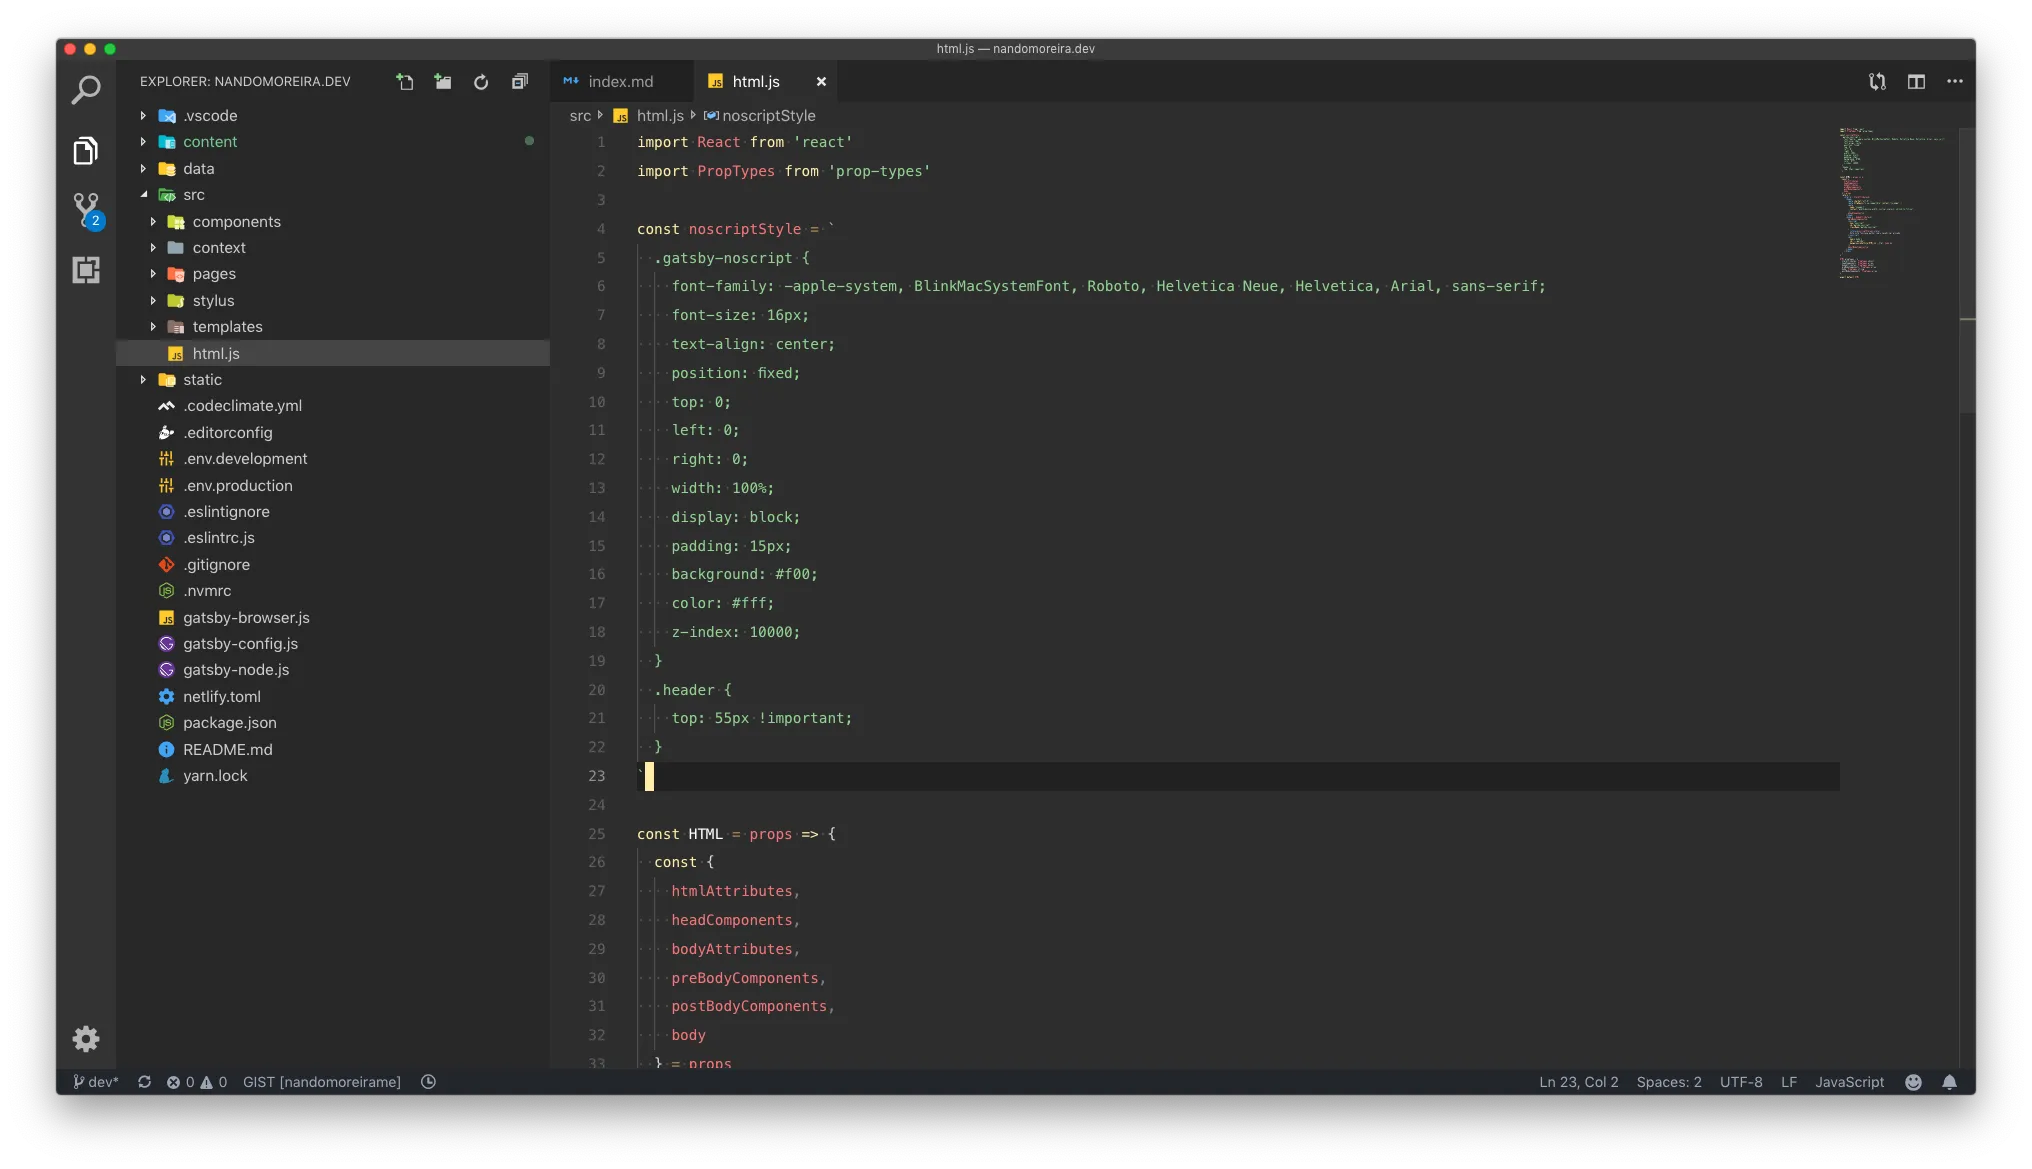Screen dimensions: 2032x1169
Task: Open errors and warnings problems count
Action: coord(197,1082)
